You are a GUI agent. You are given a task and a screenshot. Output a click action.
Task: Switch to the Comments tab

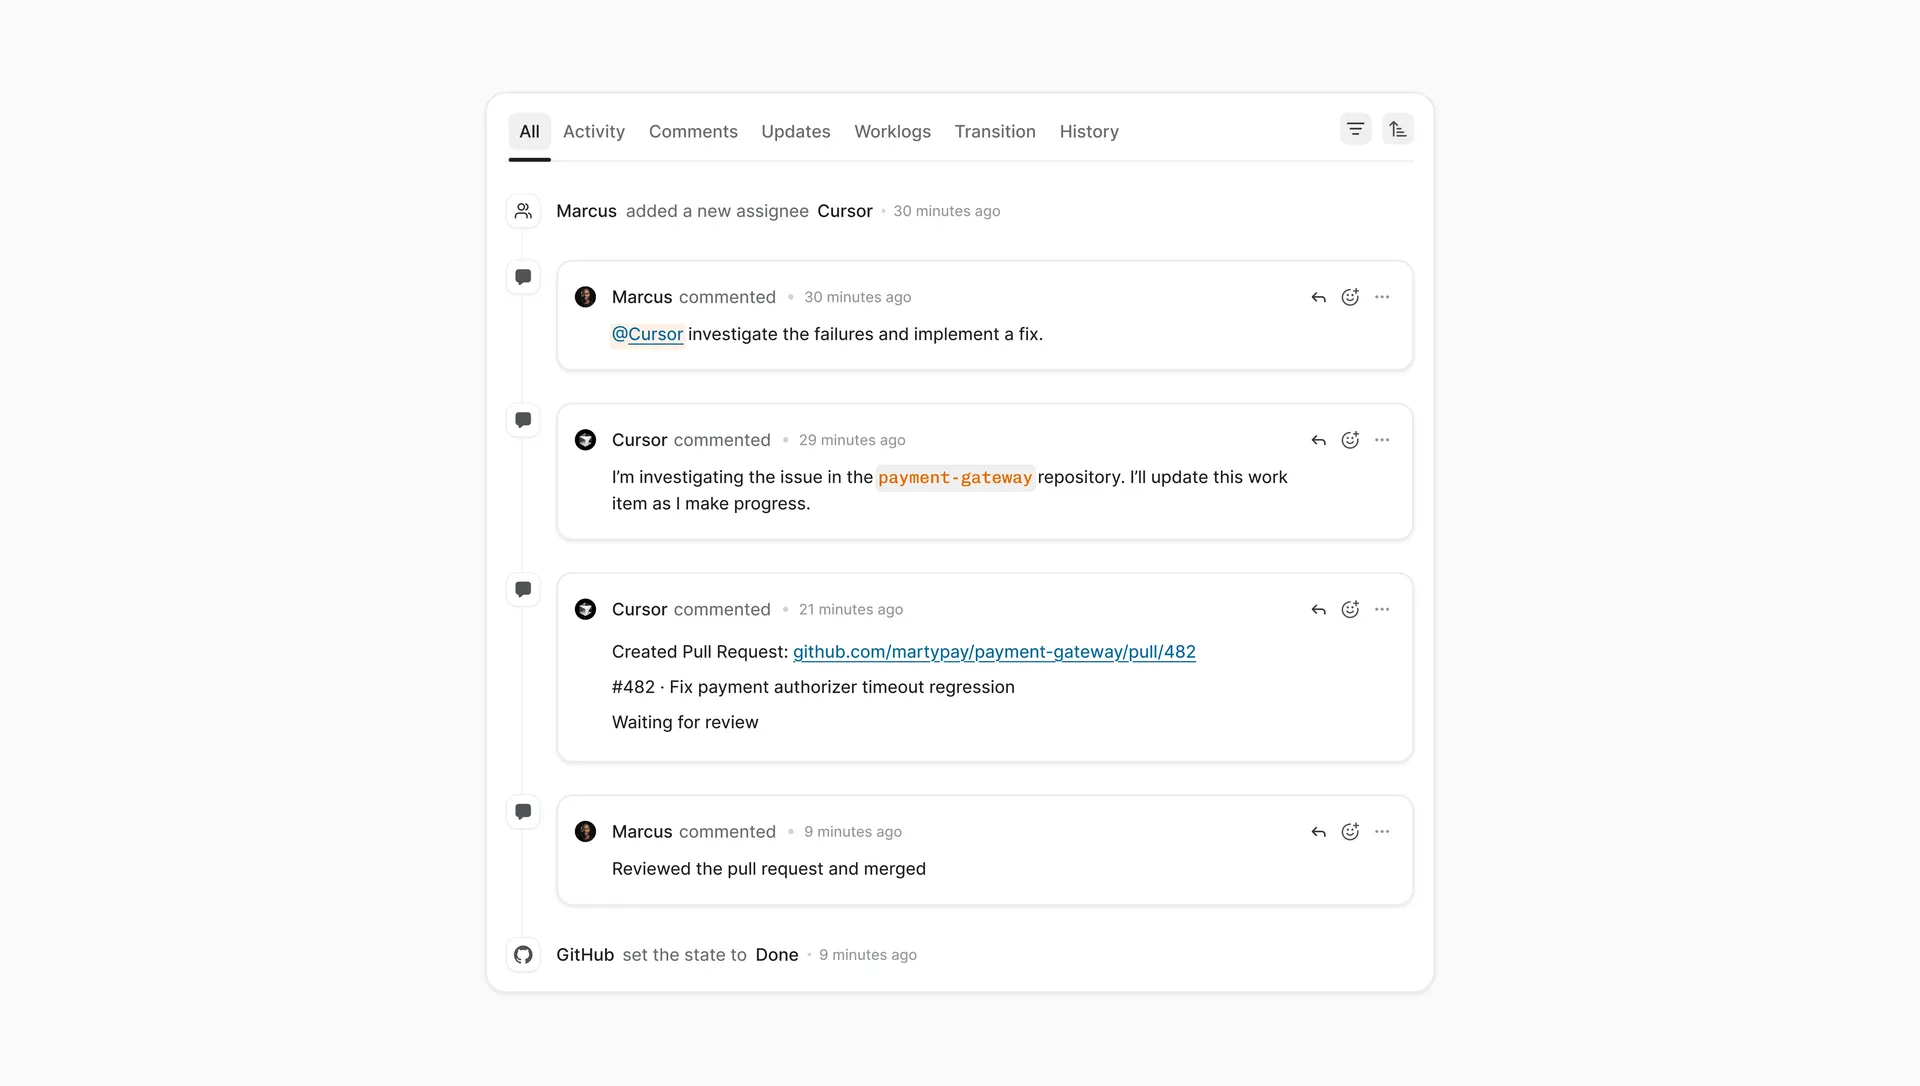pyautogui.click(x=693, y=131)
